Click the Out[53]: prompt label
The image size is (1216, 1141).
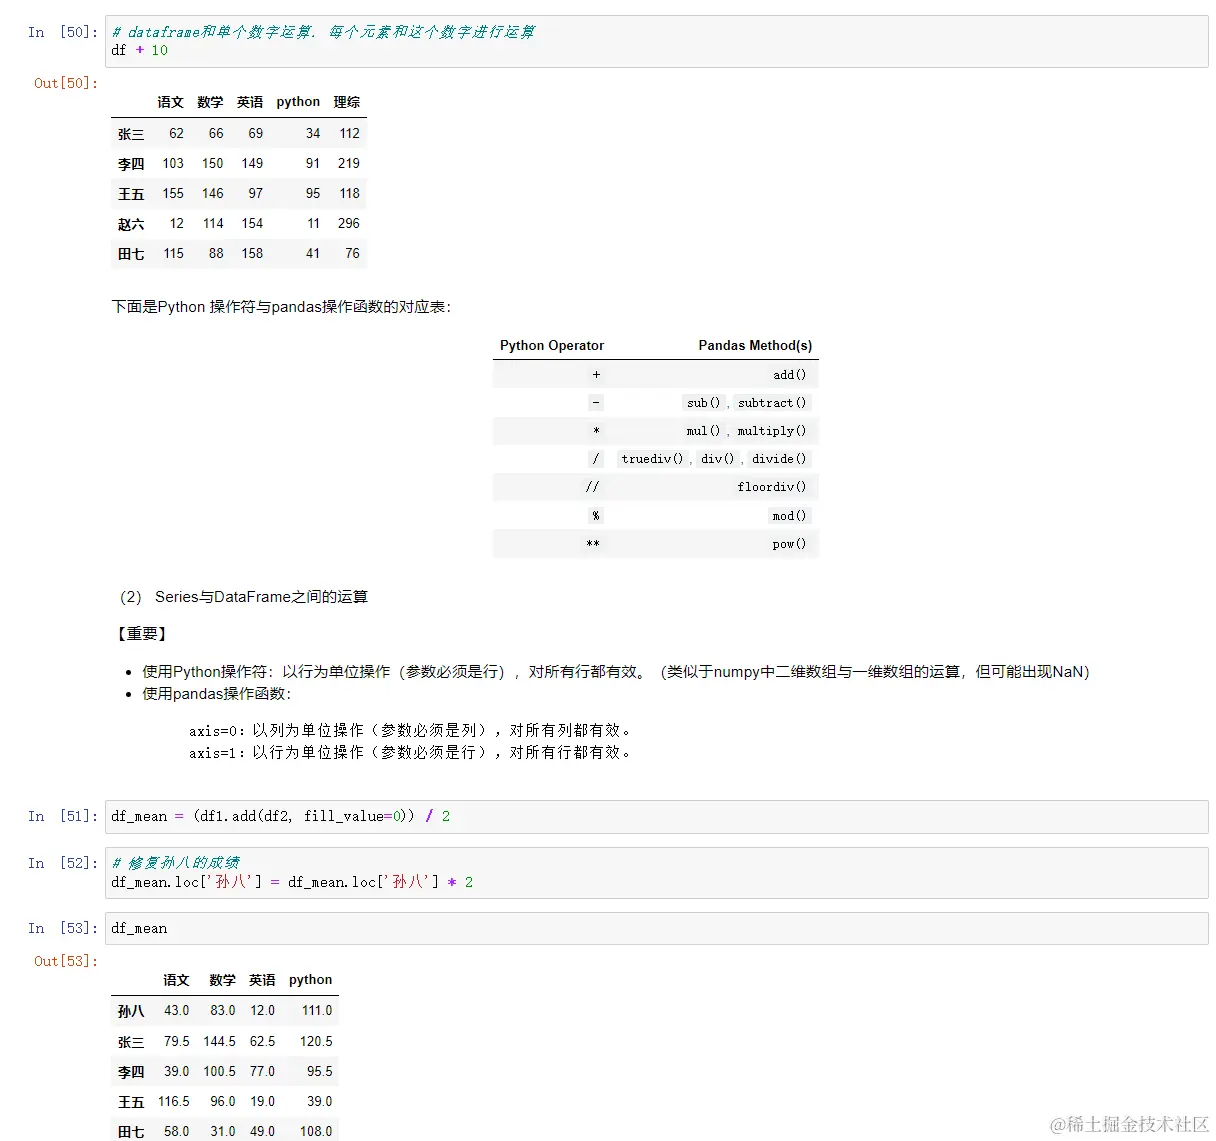(66, 961)
